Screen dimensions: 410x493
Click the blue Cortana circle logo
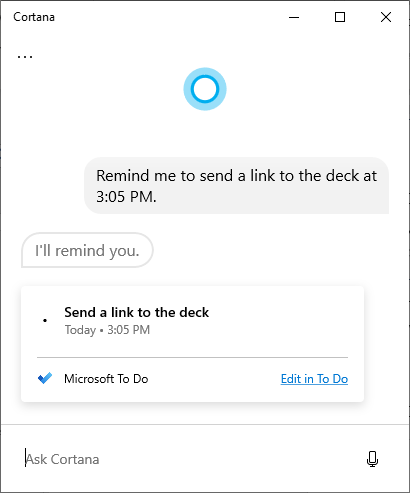205,89
